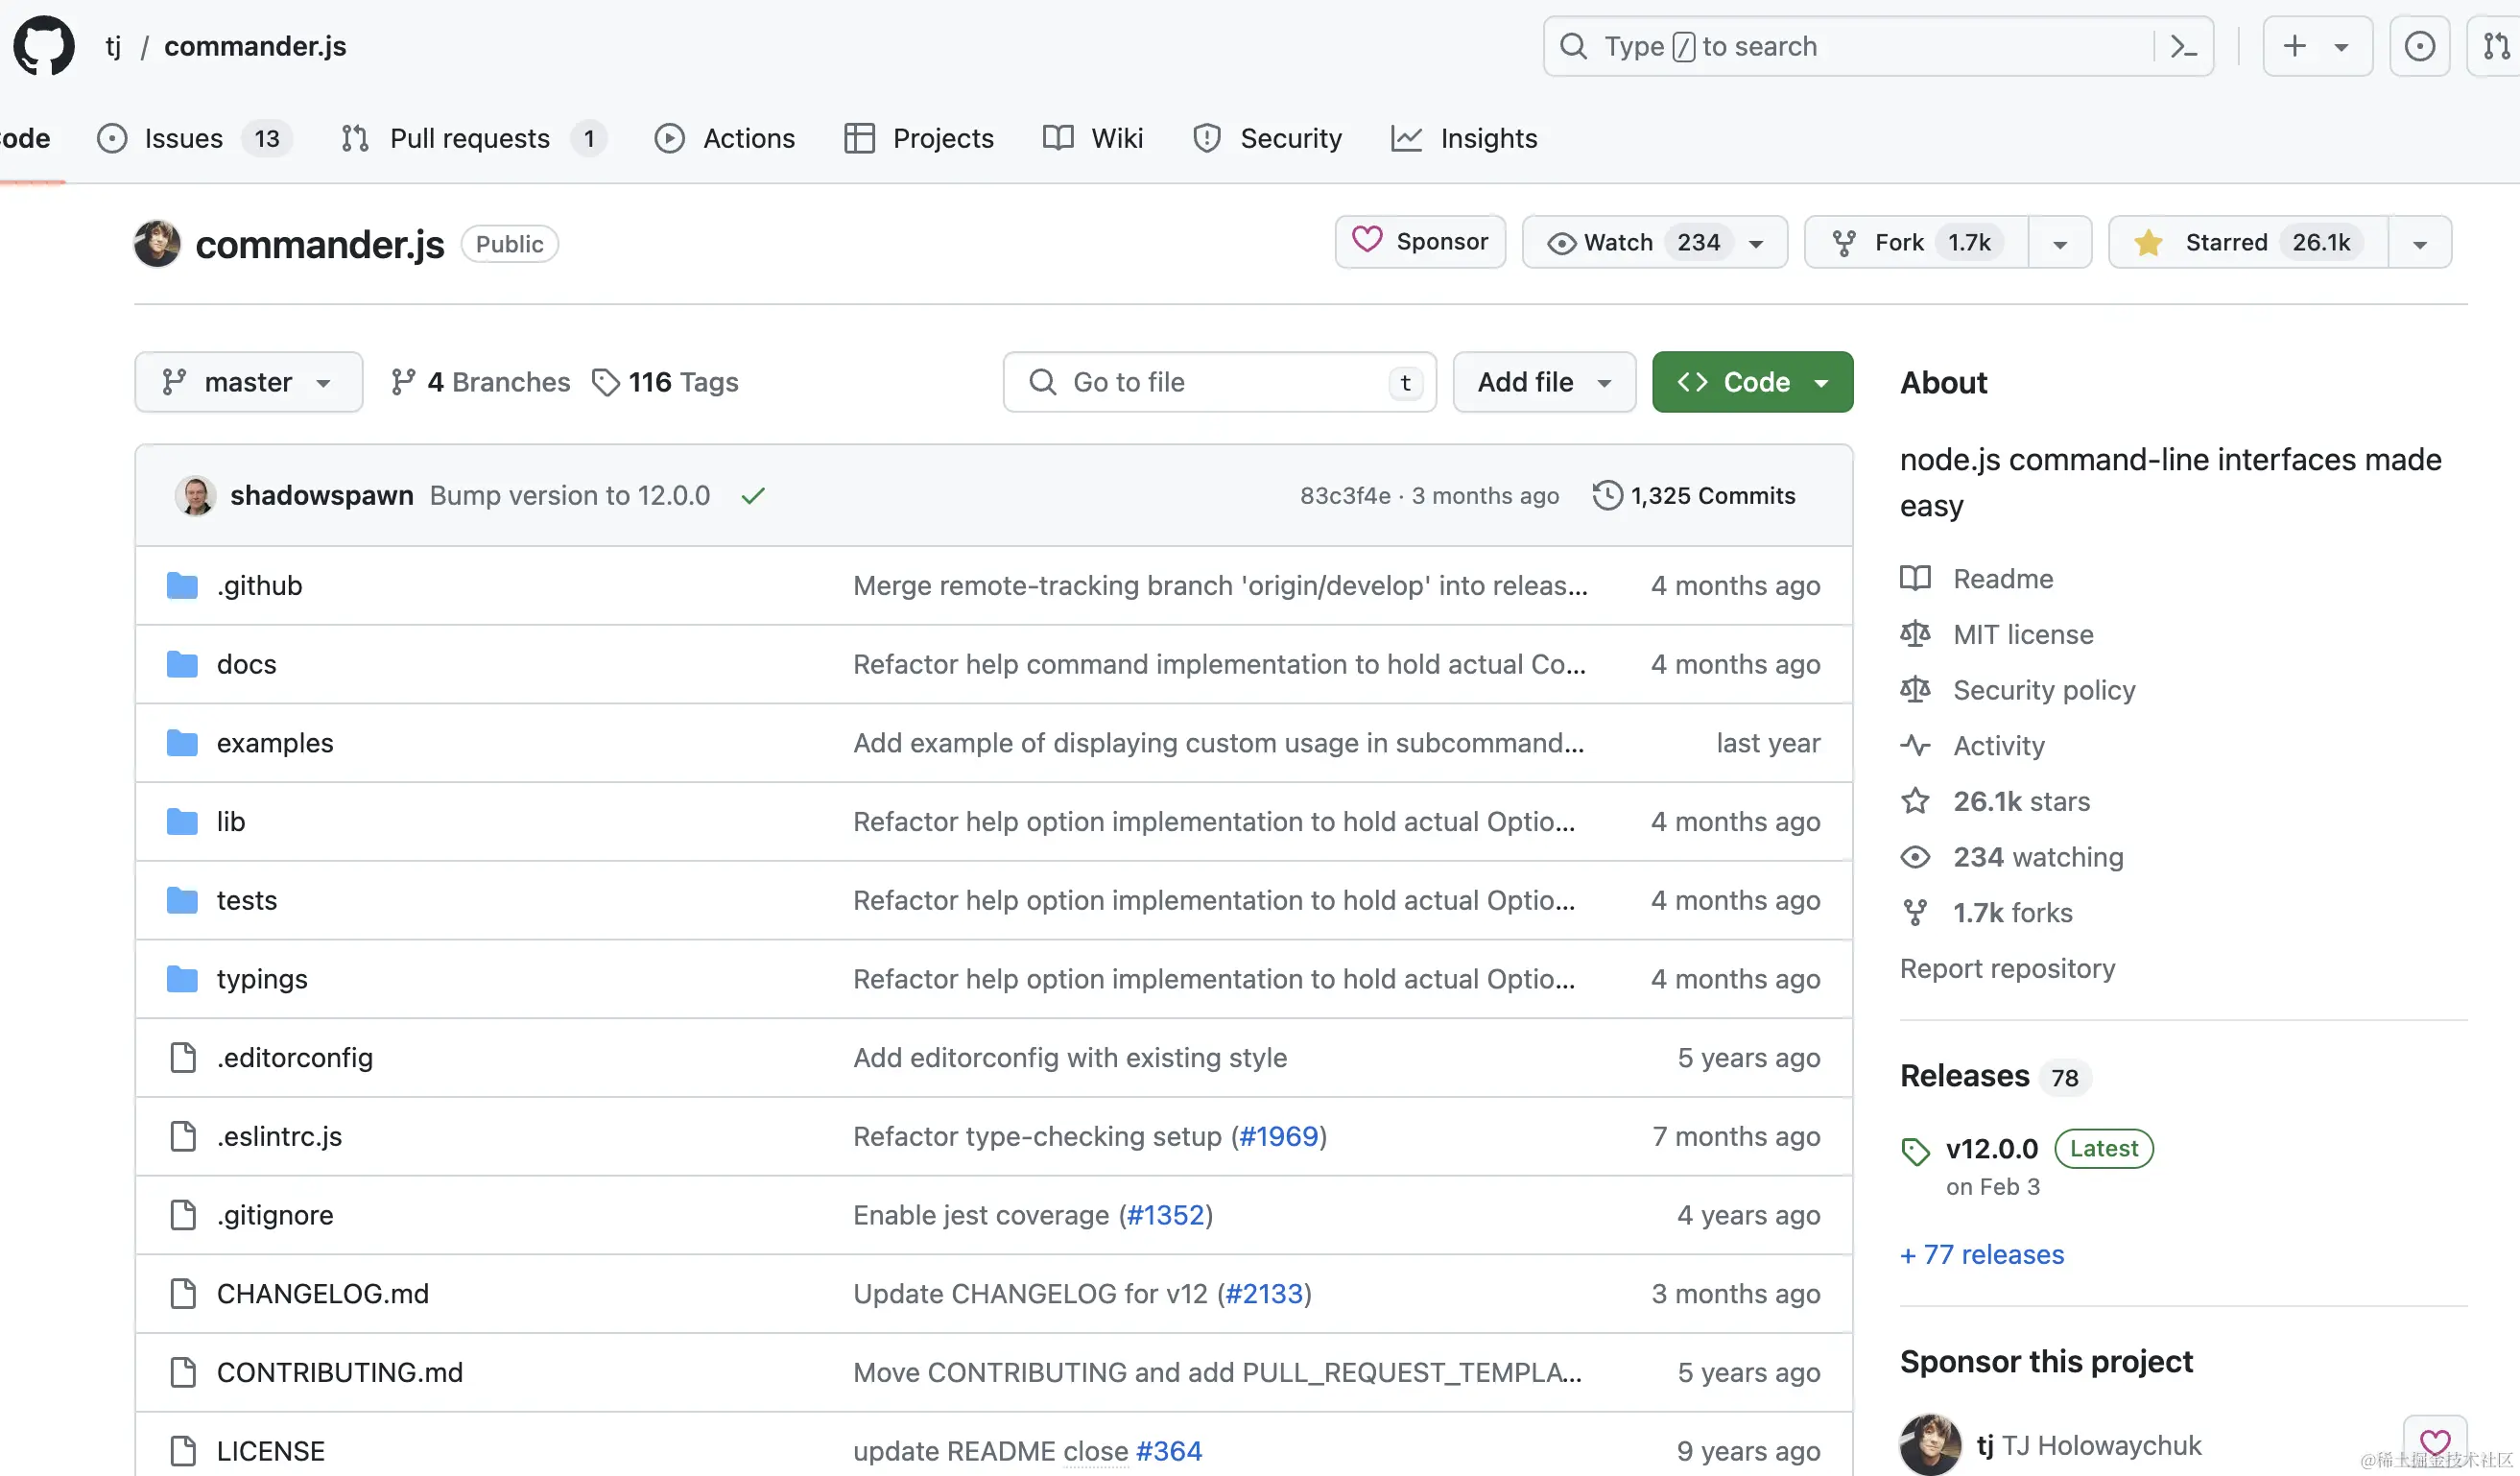Viewport: 2520px width, 1476px height.
Task: Click the green checkmark commit status icon
Action: (753, 496)
